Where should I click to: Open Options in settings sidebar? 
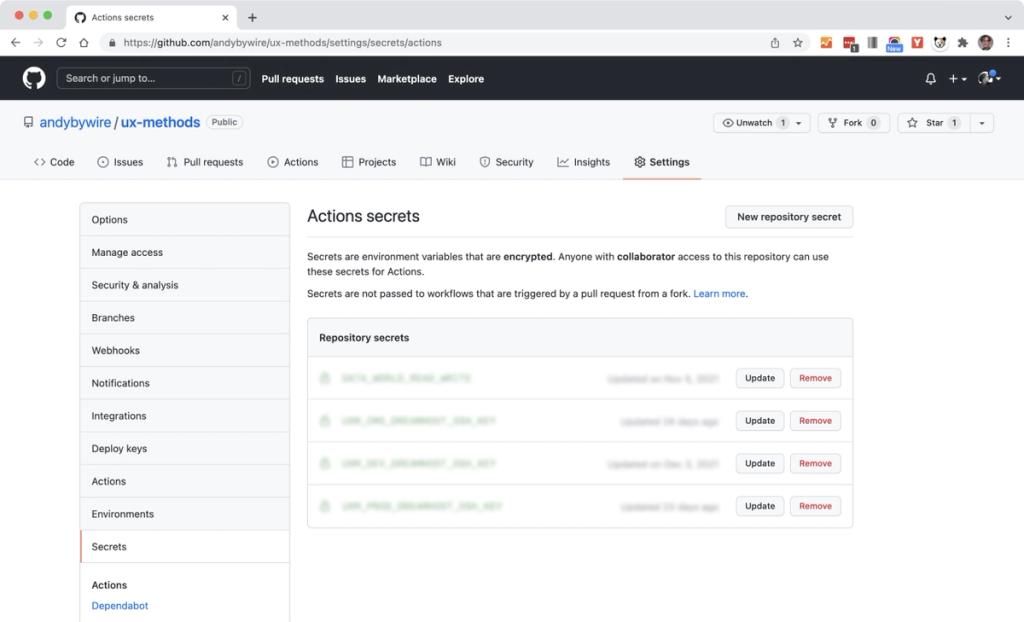(x=185, y=220)
